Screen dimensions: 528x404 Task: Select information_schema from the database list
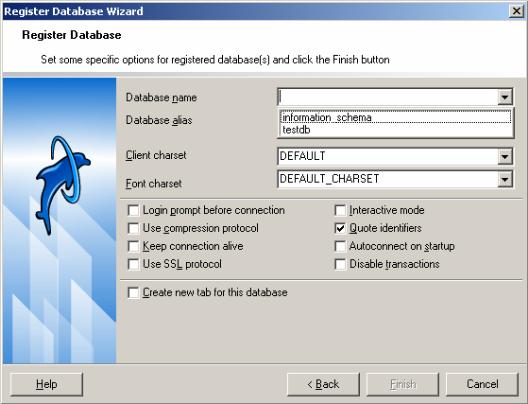coord(395,117)
